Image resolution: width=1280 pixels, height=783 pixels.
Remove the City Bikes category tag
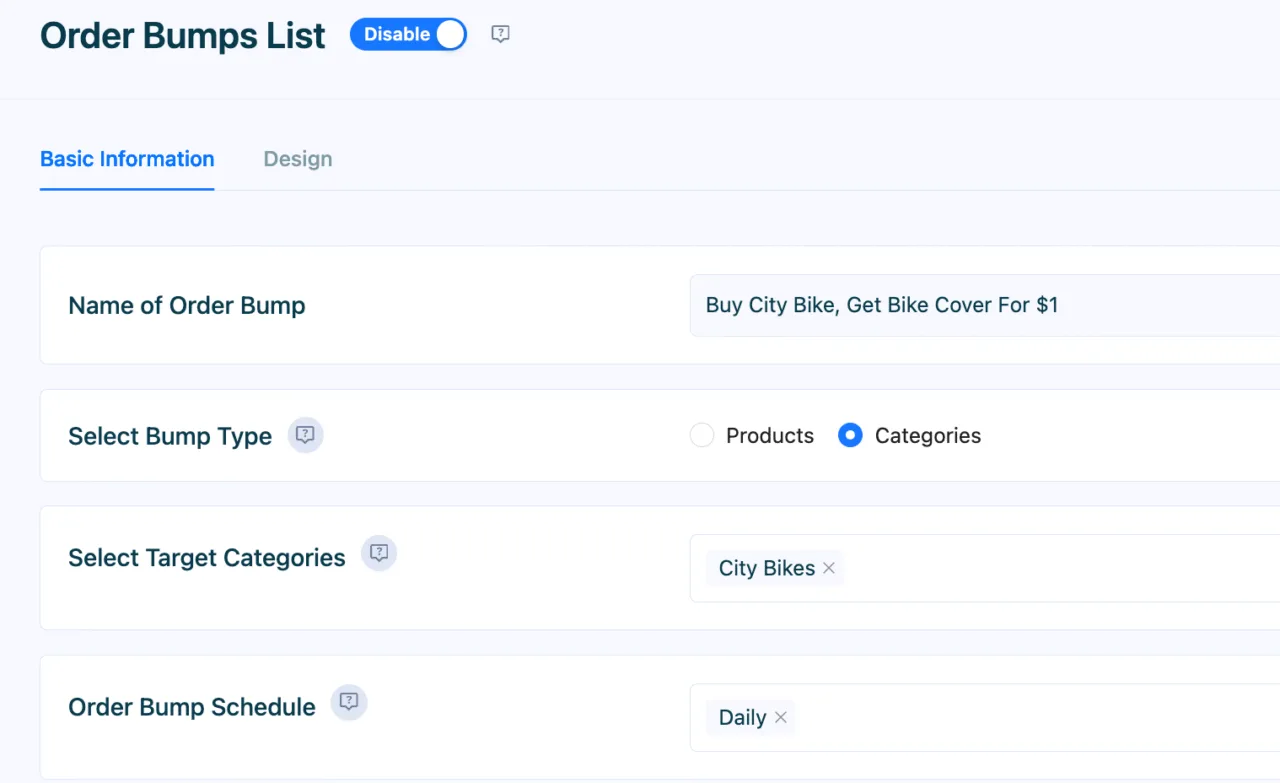[x=829, y=568]
